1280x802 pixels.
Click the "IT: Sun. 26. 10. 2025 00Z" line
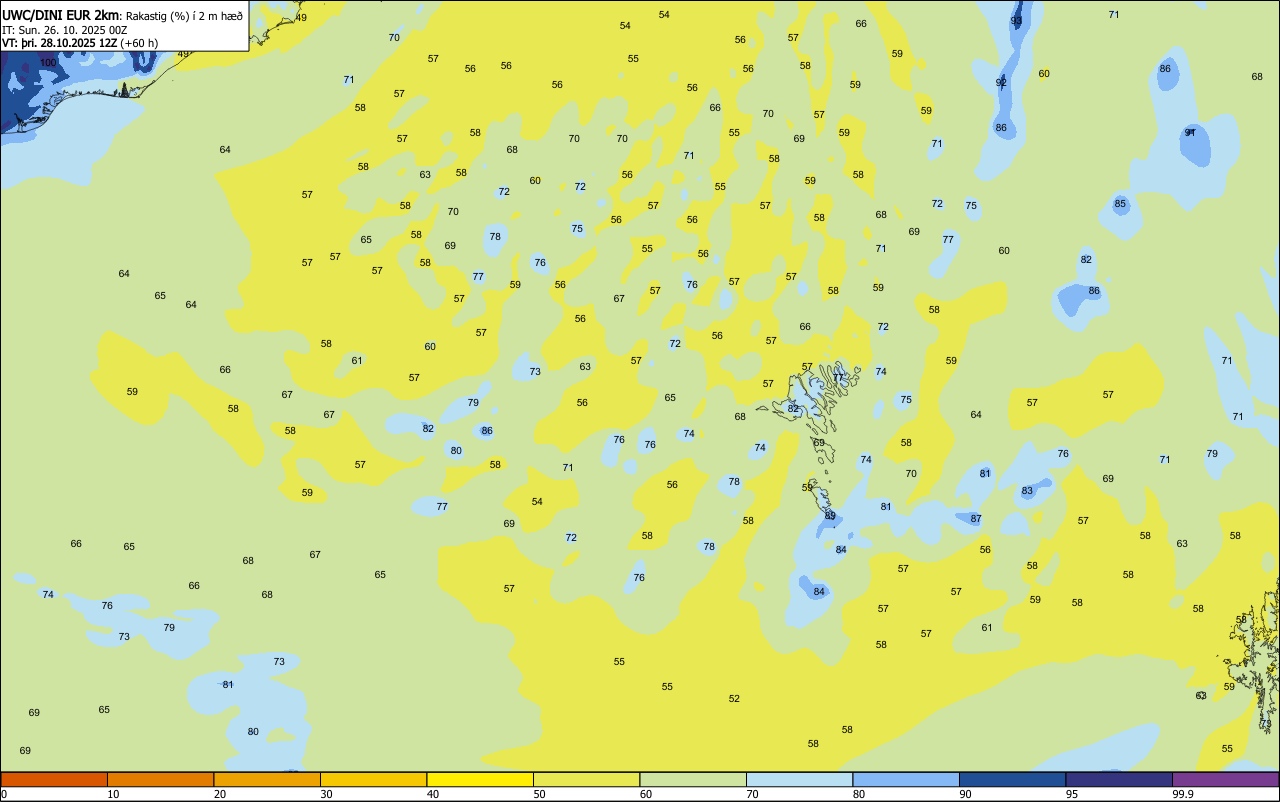[x=64, y=30]
